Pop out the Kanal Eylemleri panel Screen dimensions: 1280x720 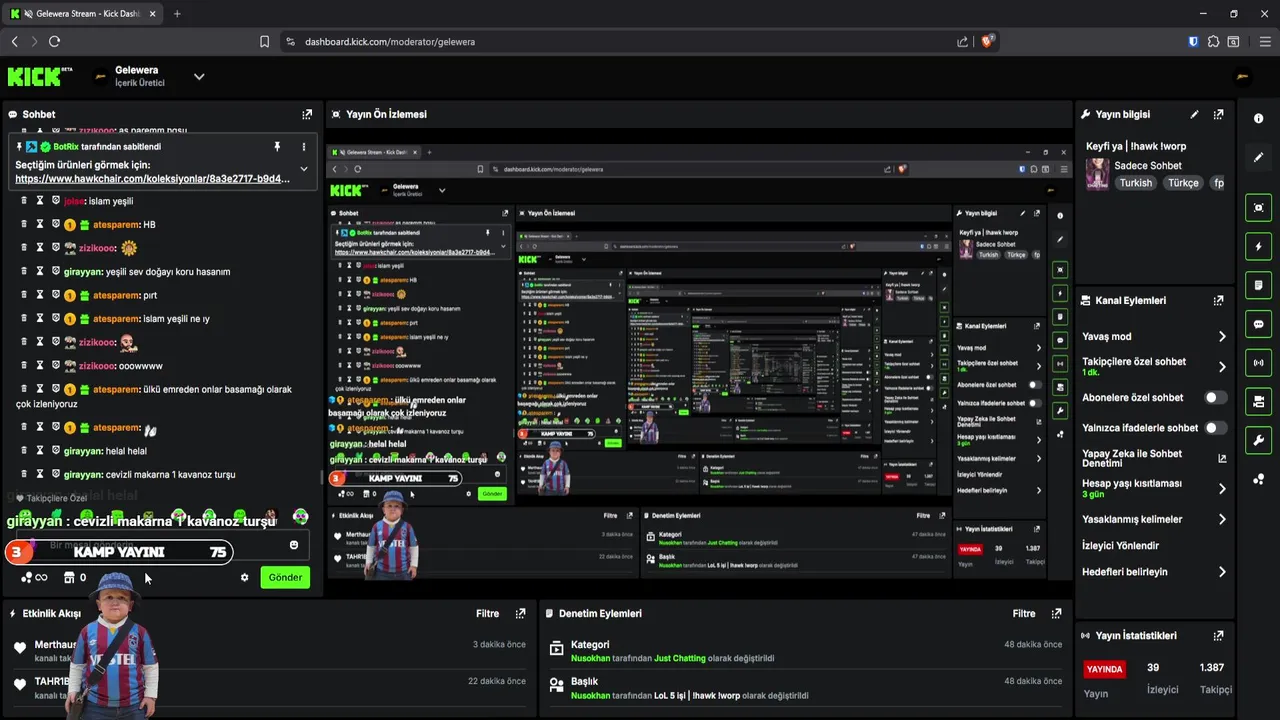click(x=1218, y=300)
